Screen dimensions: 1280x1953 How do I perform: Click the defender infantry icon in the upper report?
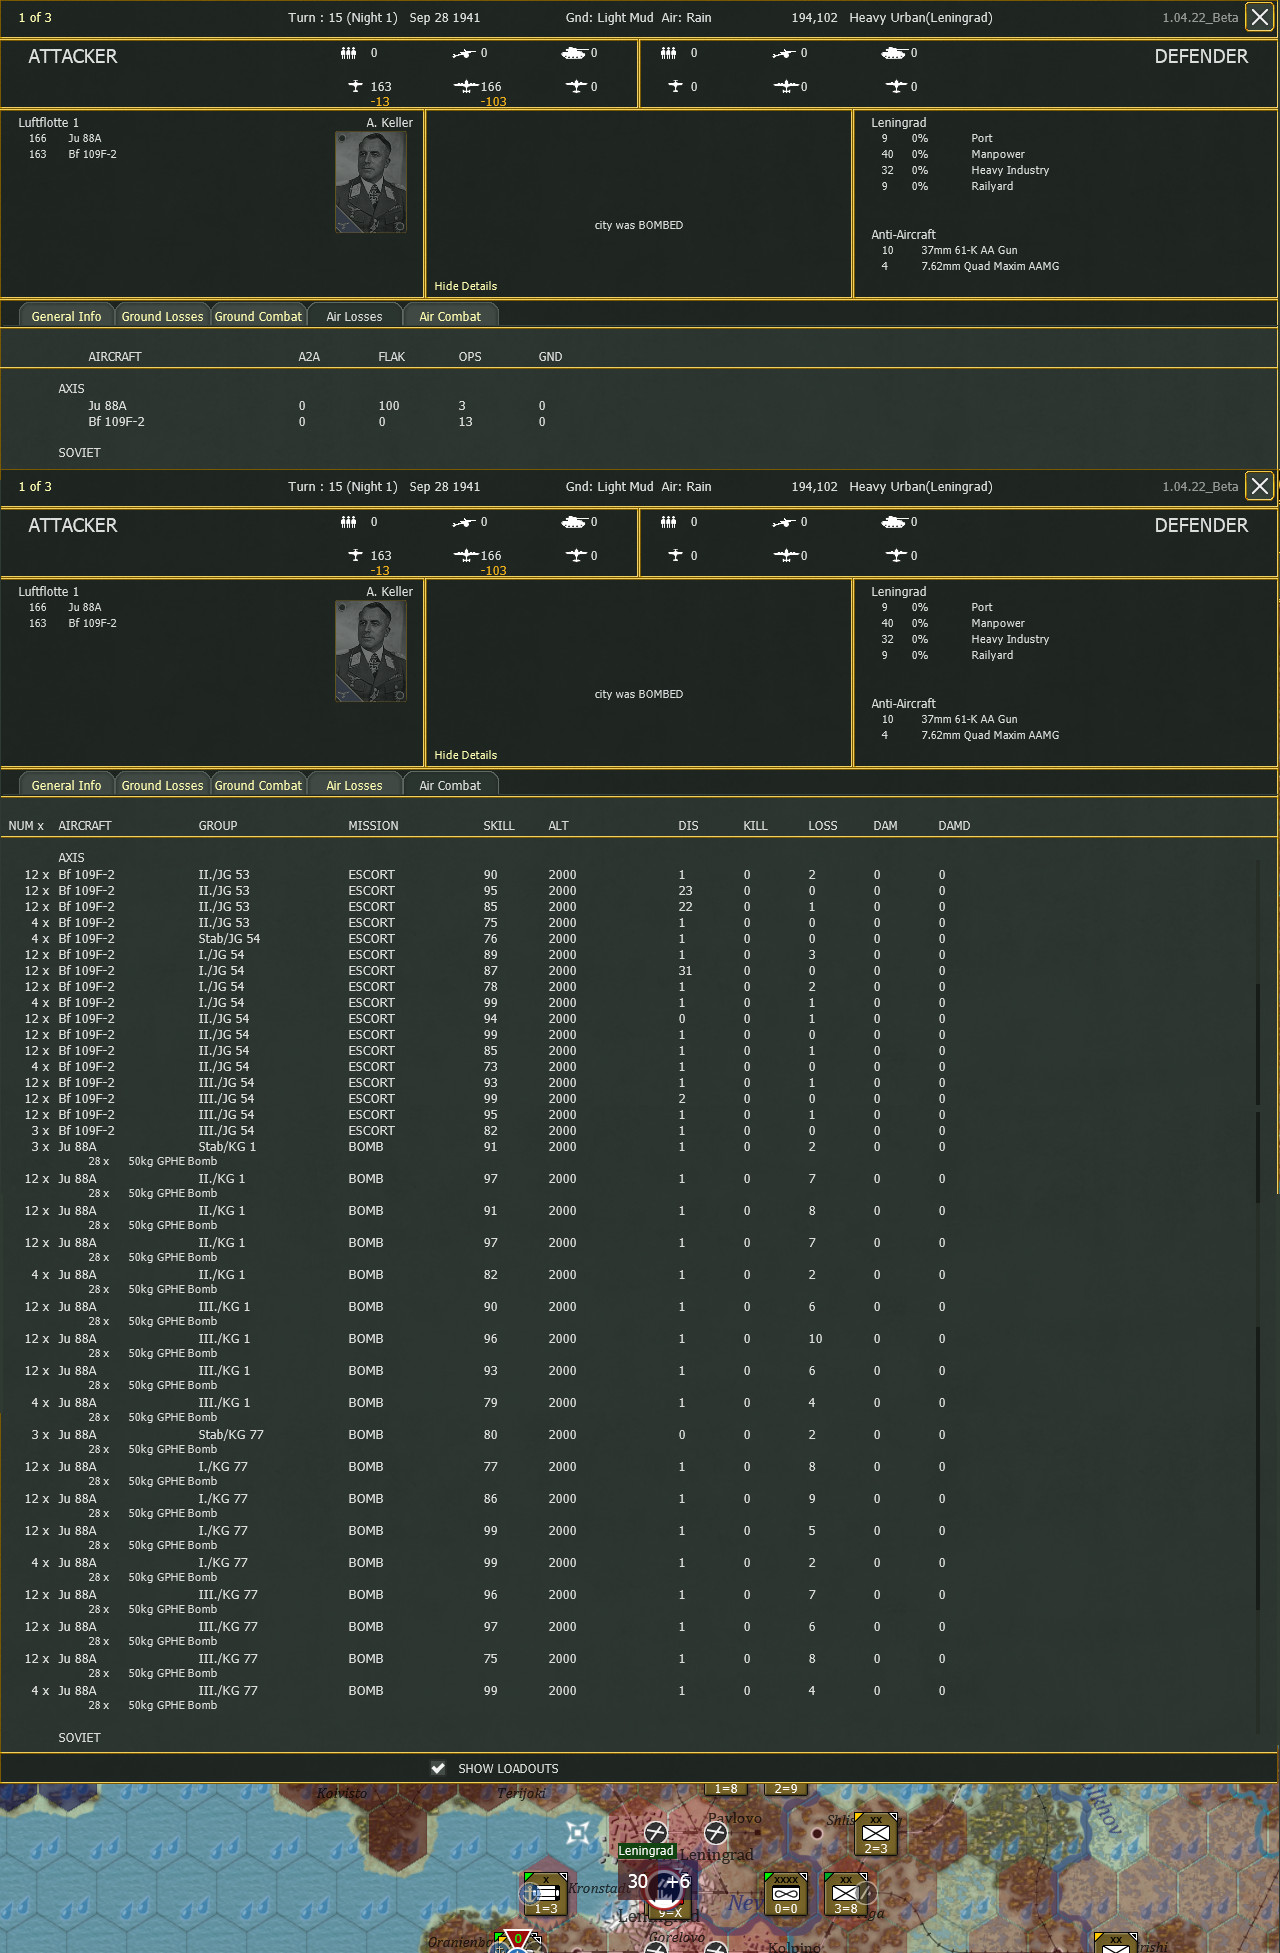[x=668, y=53]
